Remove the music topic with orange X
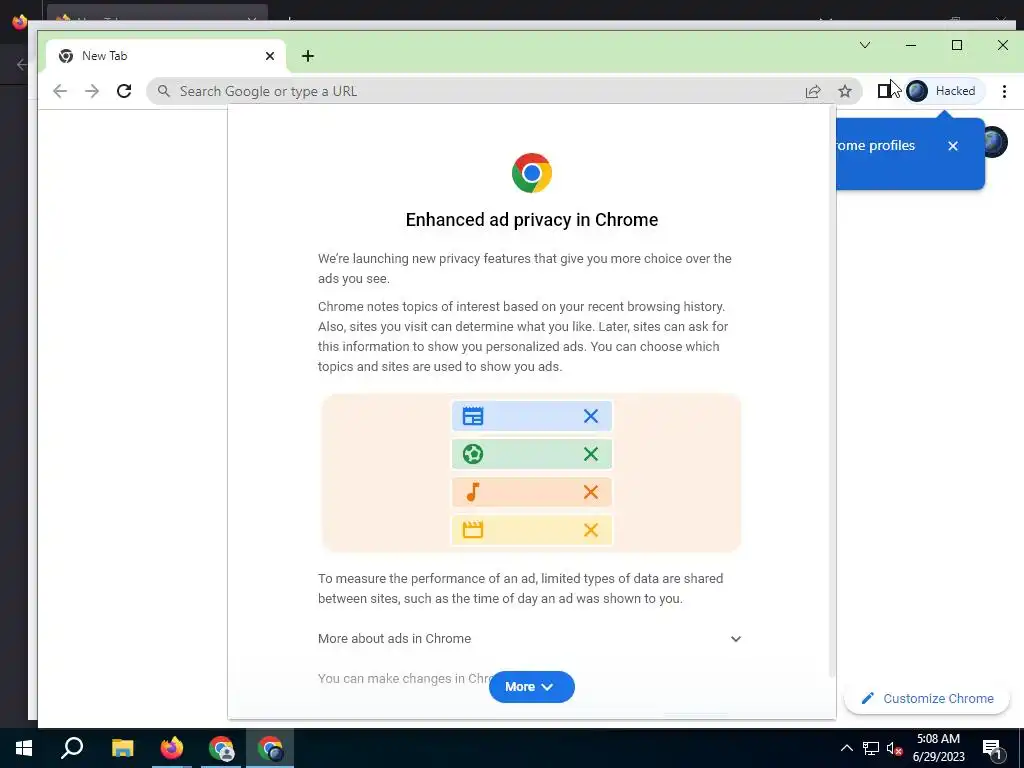Viewport: 1024px width, 768px height. (590, 492)
